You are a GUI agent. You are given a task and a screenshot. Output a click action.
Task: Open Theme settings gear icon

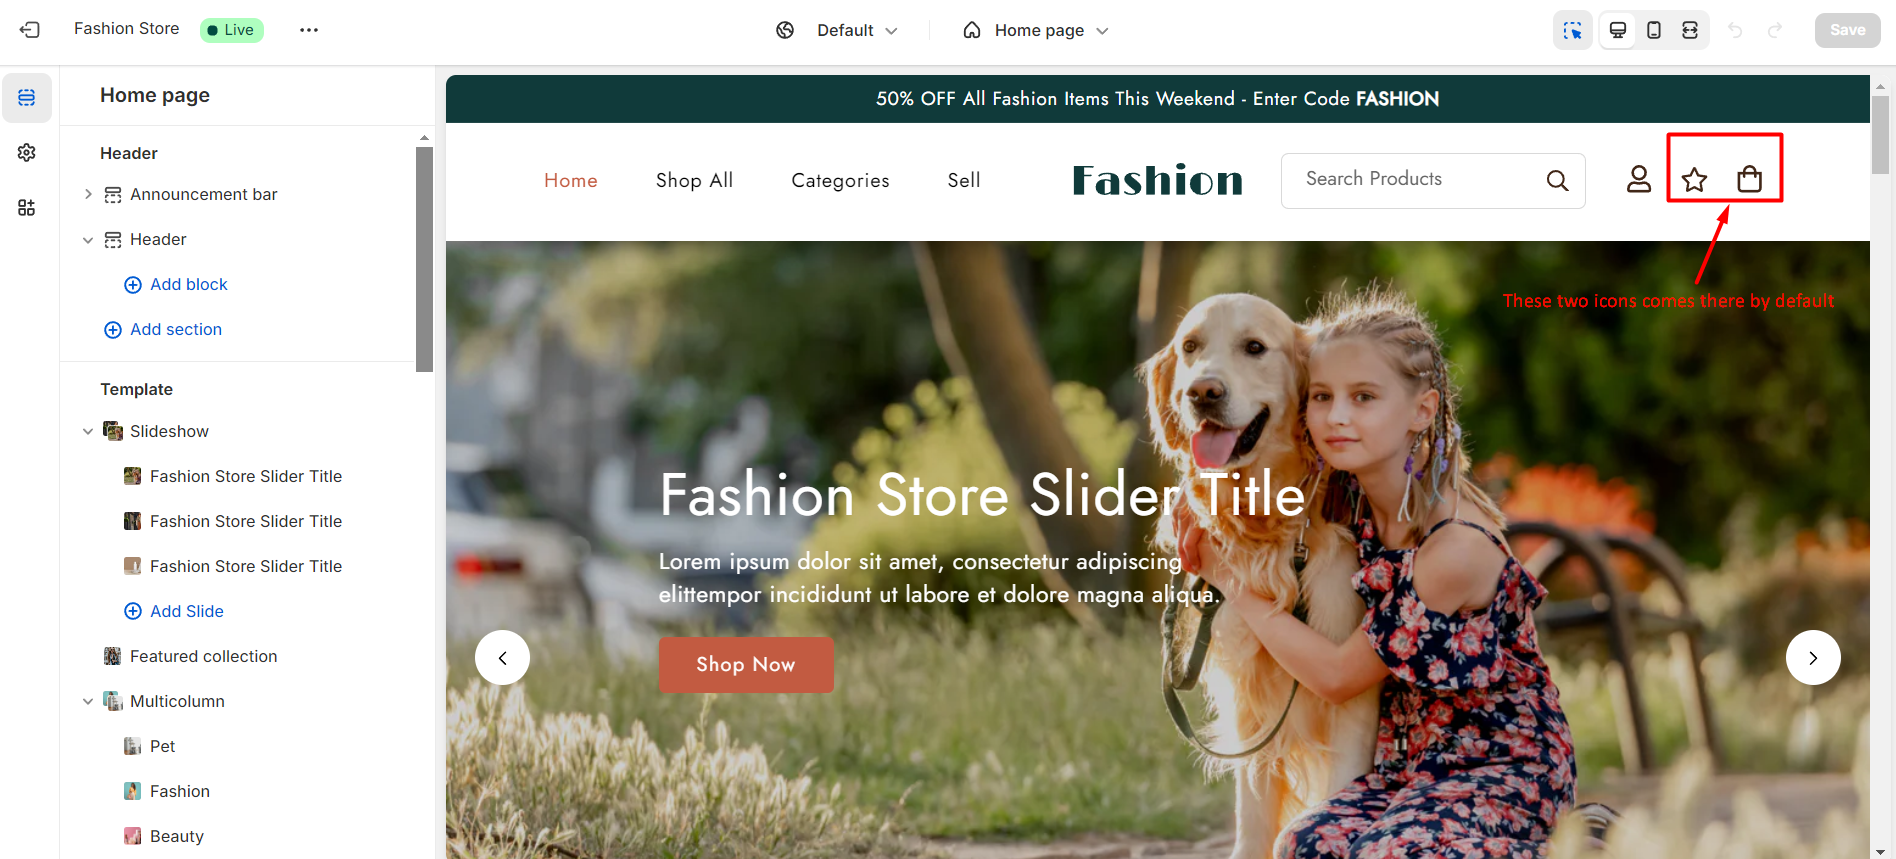(x=27, y=152)
